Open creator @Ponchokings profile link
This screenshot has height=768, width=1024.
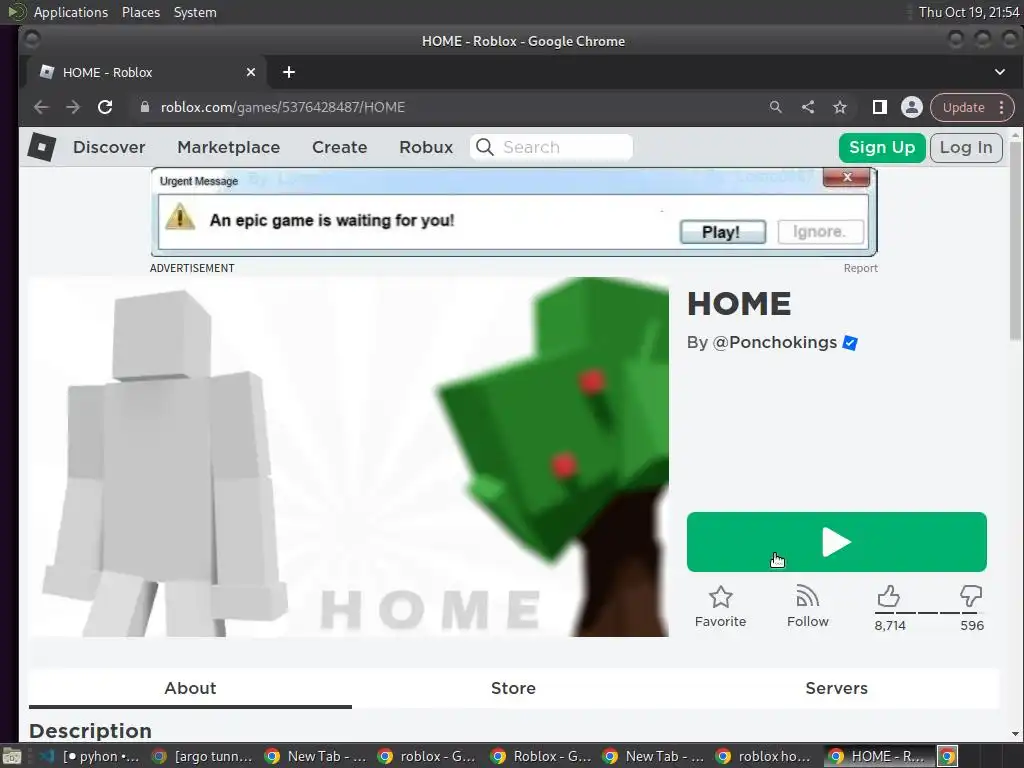tap(775, 342)
